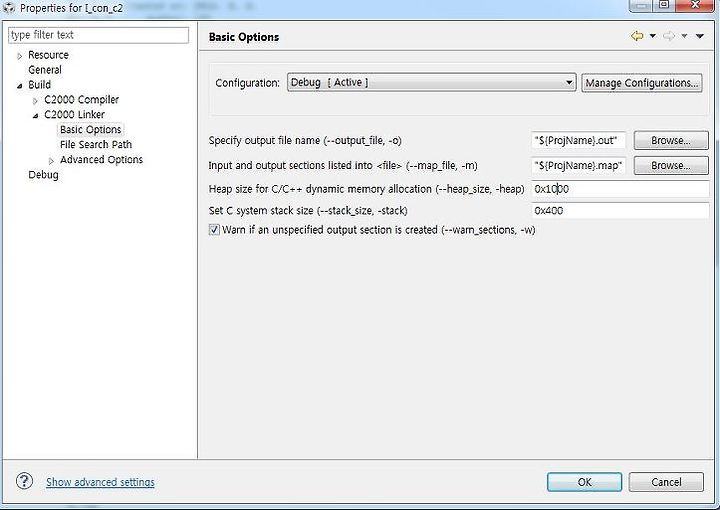Select C2000 Linker tree item
This screenshot has width=720, height=510.
click(x=74, y=115)
